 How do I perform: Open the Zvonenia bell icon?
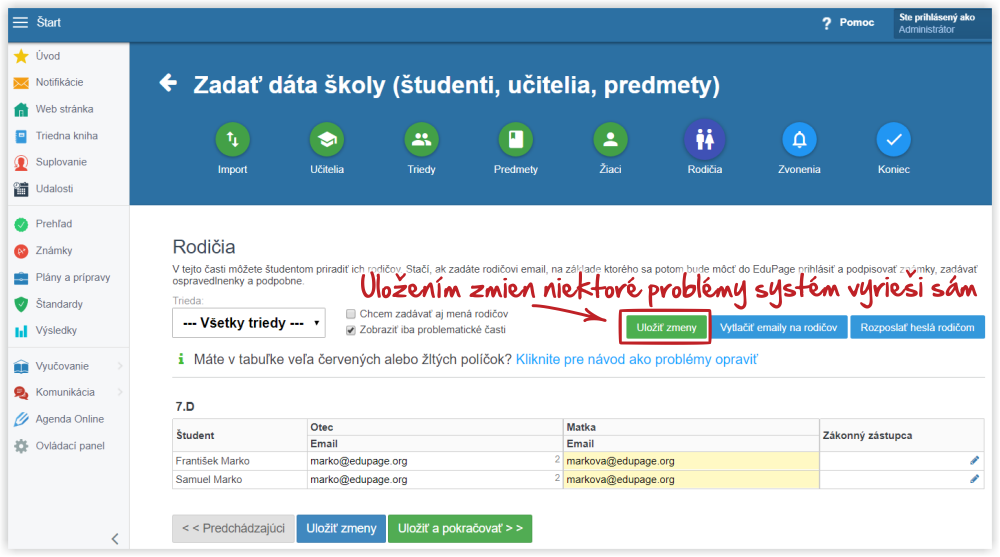(799, 140)
